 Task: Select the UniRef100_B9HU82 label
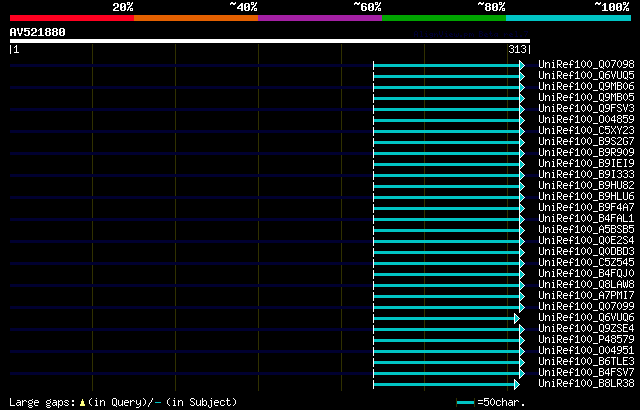(586, 186)
